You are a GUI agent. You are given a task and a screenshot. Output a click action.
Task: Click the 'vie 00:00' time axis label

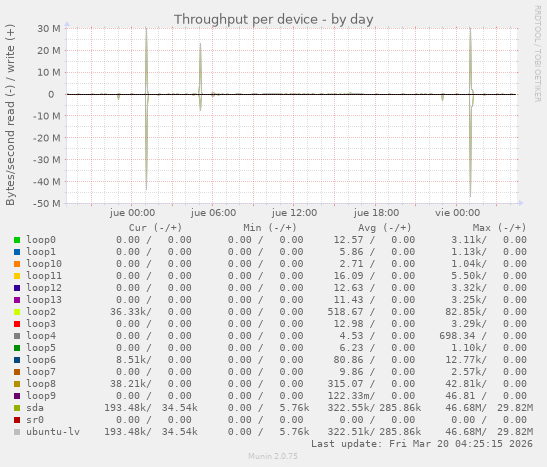(x=457, y=213)
